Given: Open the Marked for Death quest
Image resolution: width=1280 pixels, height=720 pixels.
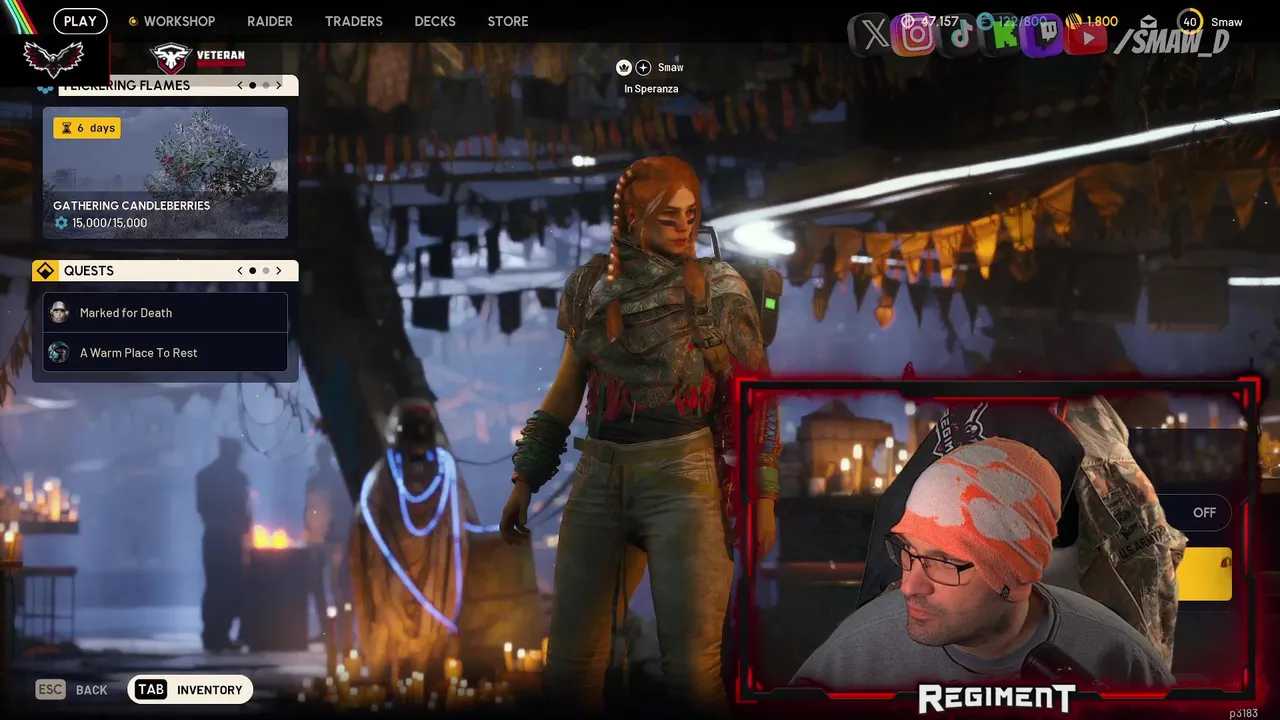Looking at the screenshot, I should point(165,313).
